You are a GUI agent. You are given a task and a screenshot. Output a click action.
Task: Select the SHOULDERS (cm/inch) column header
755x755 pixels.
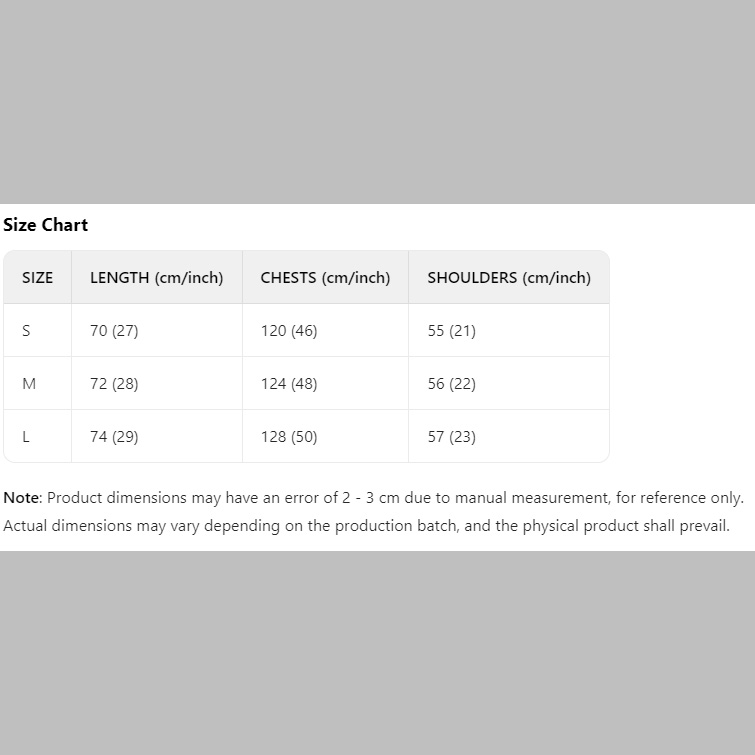[x=509, y=278]
